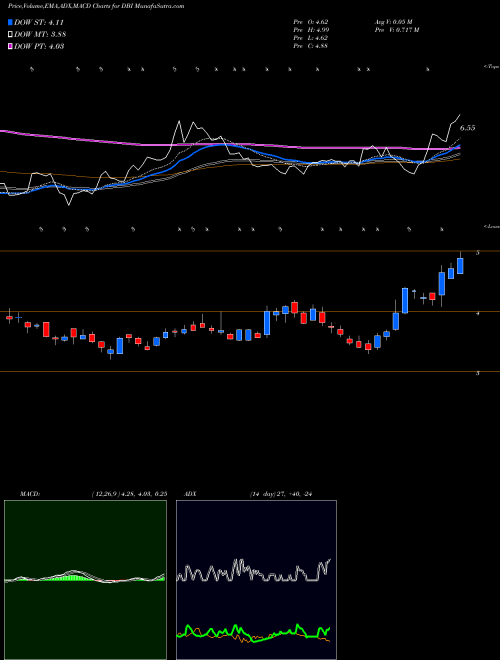Open the green MACD indicator chart

coord(85,580)
